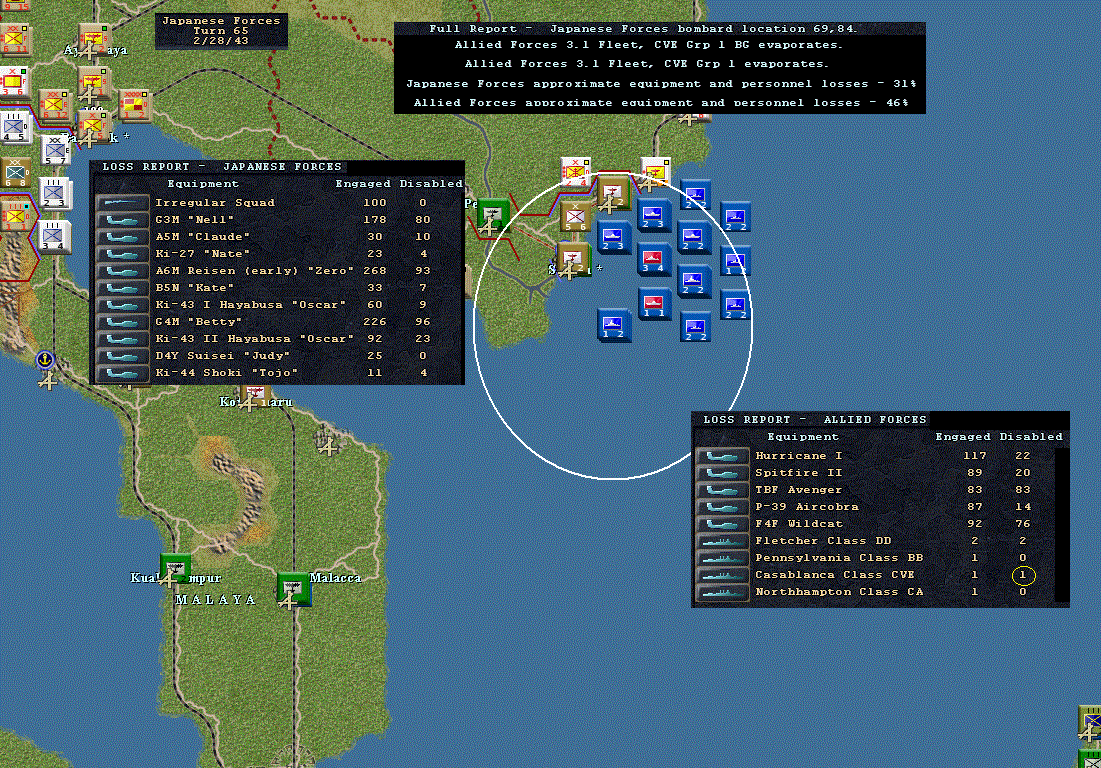
Task: Click the Spitfire II equipment name
Action: [x=798, y=472]
